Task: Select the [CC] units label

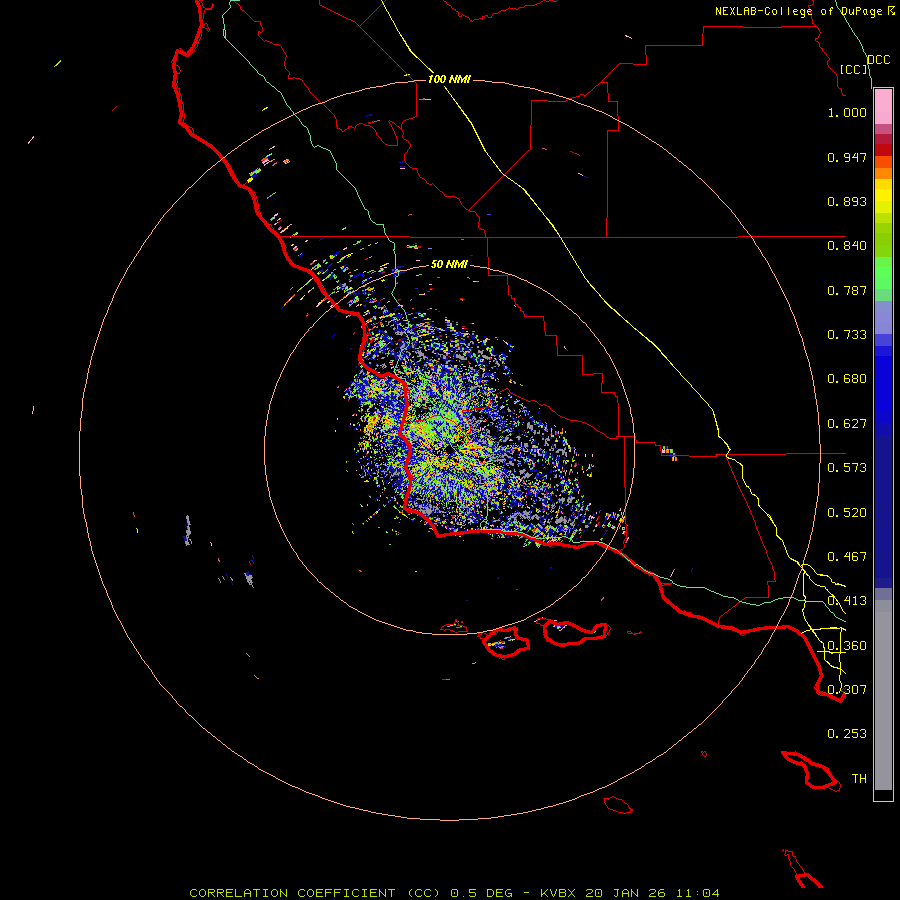Action: tap(853, 69)
